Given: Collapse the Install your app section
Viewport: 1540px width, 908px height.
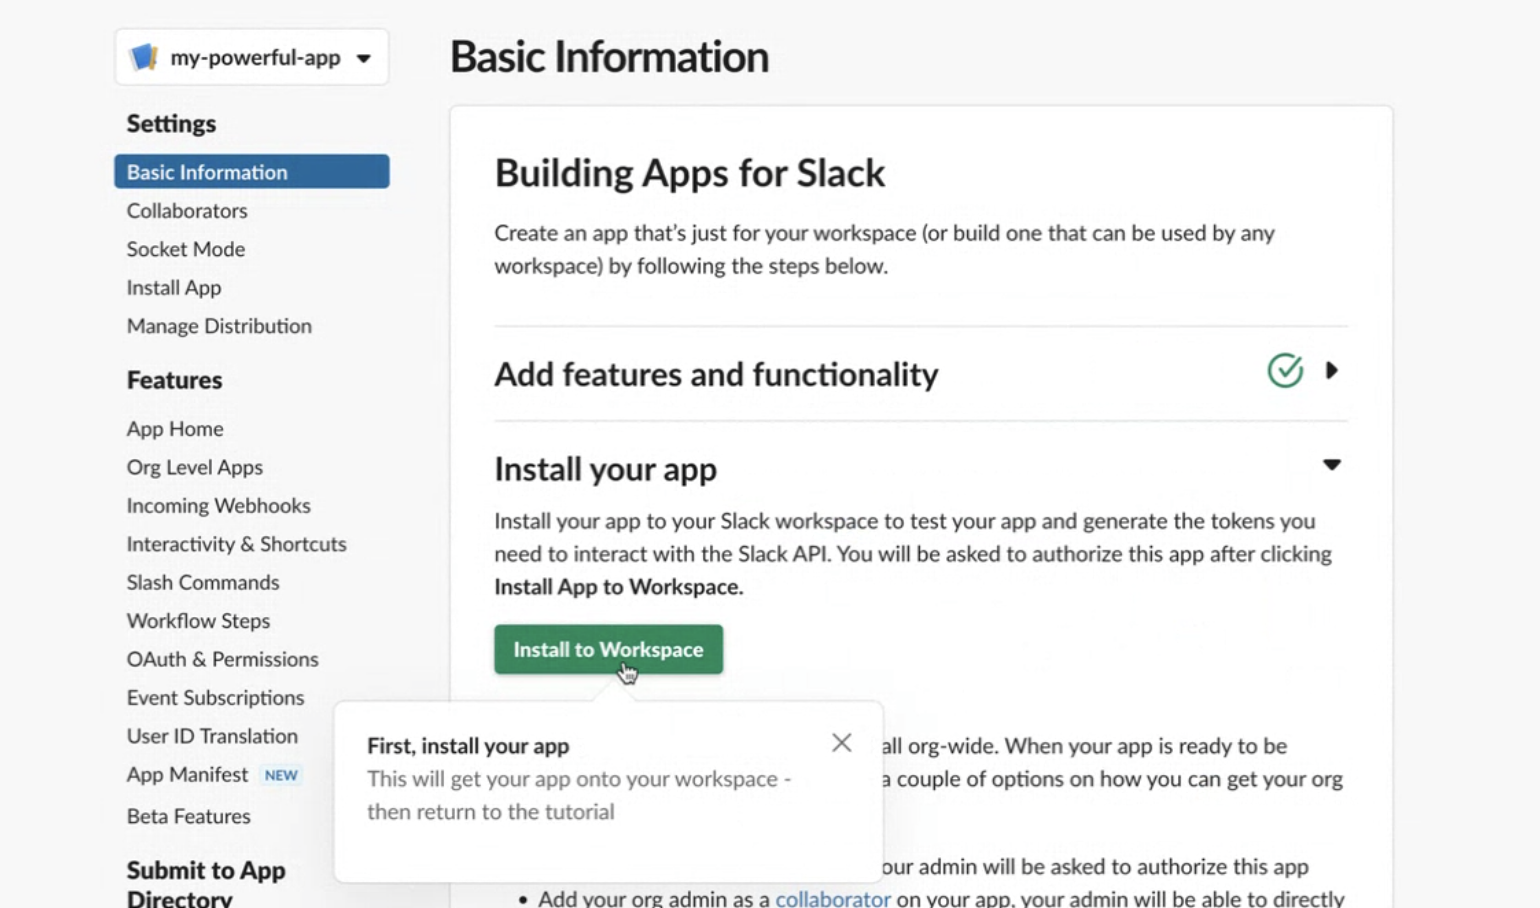Looking at the screenshot, I should (x=1331, y=465).
